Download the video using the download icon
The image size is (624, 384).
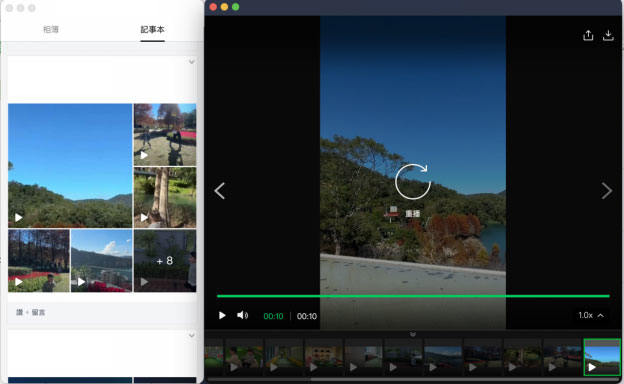(x=608, y=35)
